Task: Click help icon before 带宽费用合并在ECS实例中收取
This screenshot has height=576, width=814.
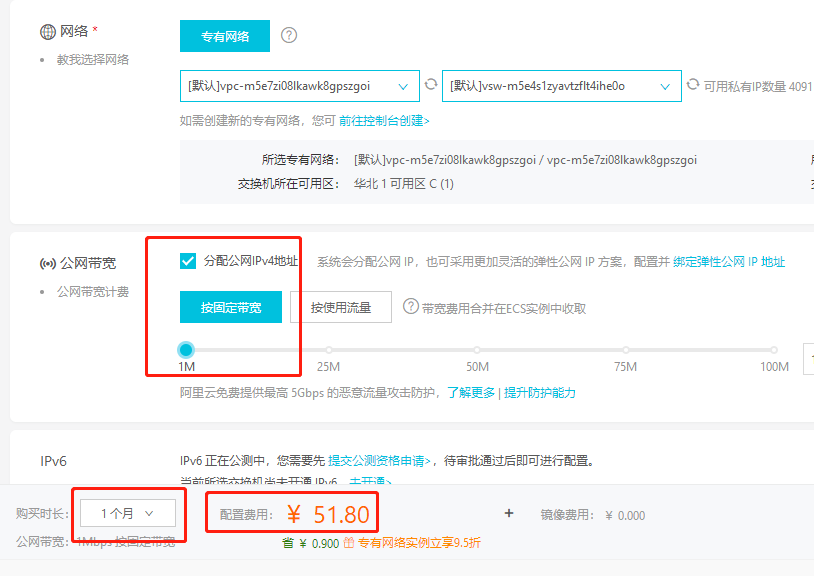Action: [x=411, y=307]
